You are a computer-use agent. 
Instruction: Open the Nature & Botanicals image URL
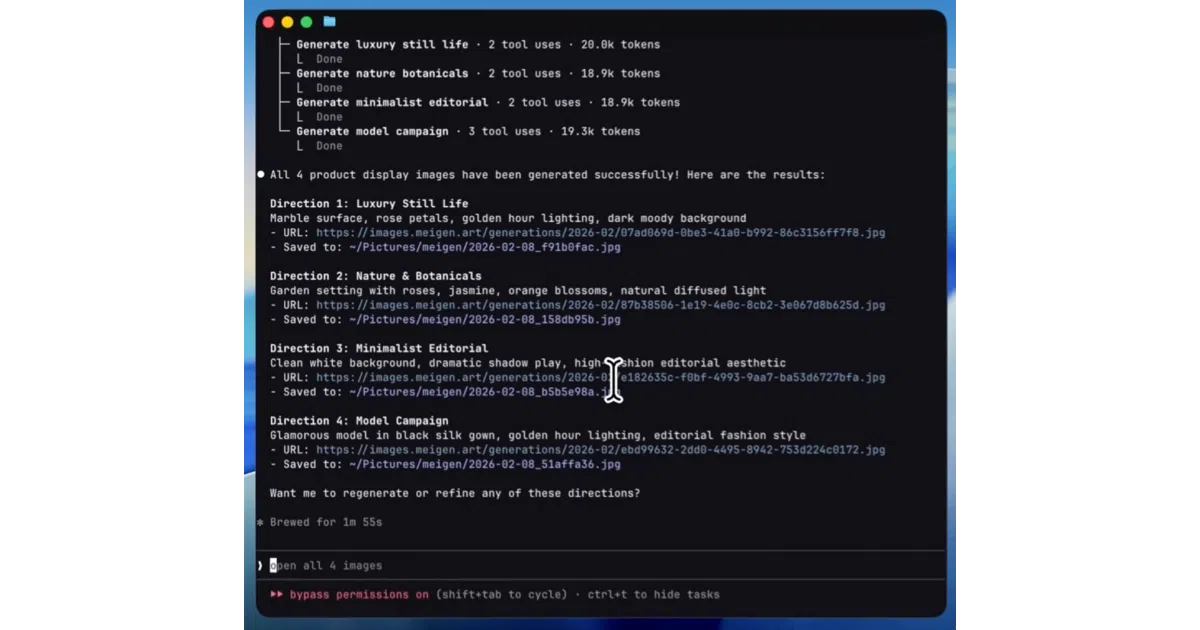600,305
